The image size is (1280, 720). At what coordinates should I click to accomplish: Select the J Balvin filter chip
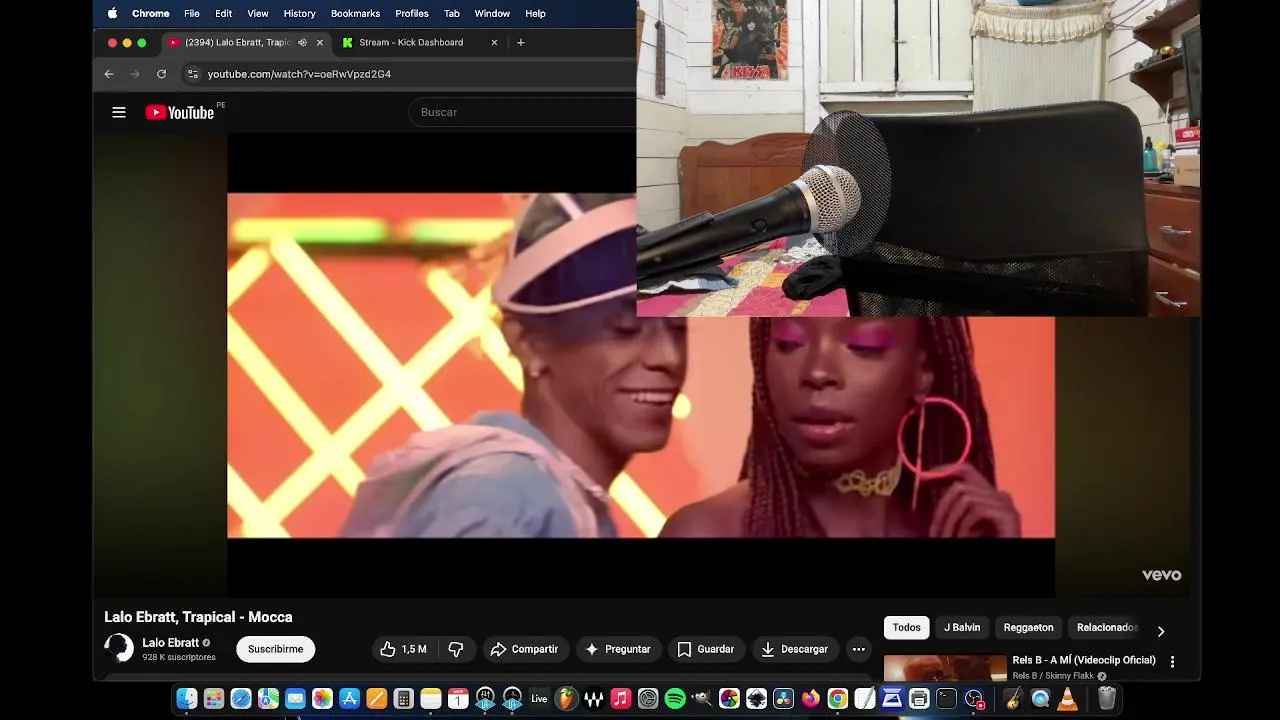point(962,628)
